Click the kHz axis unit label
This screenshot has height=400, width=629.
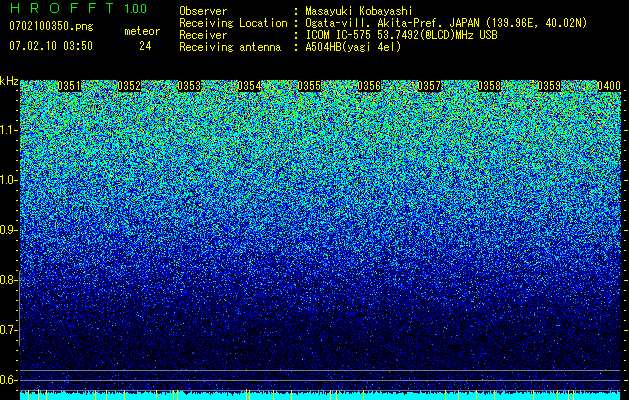[9, 81]
